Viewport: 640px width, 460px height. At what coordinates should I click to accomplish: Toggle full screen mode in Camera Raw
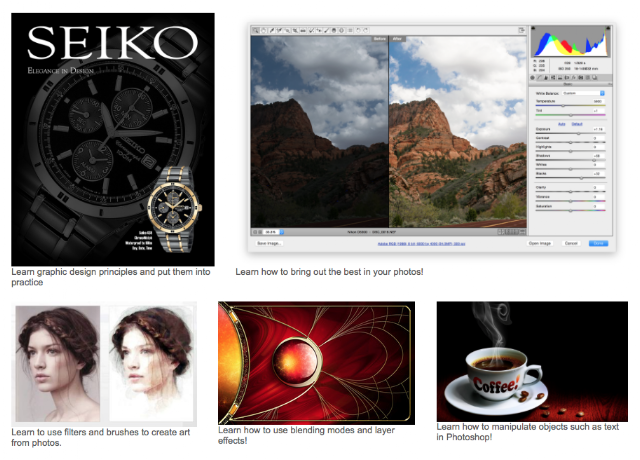521,30
